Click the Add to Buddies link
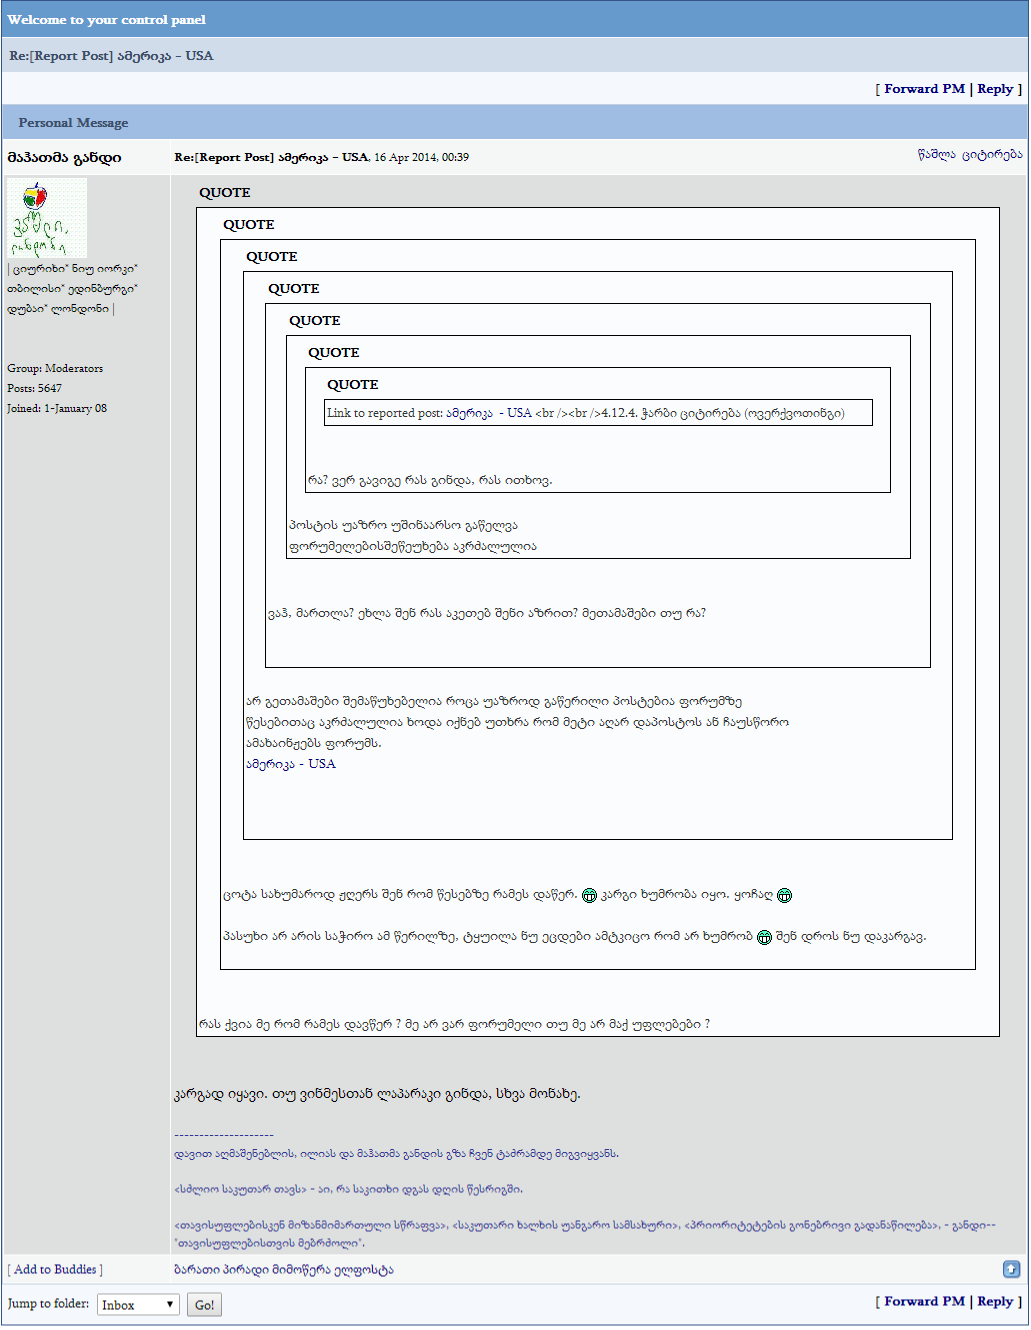1031x1330 pixels. click(x=55, y=1269)
